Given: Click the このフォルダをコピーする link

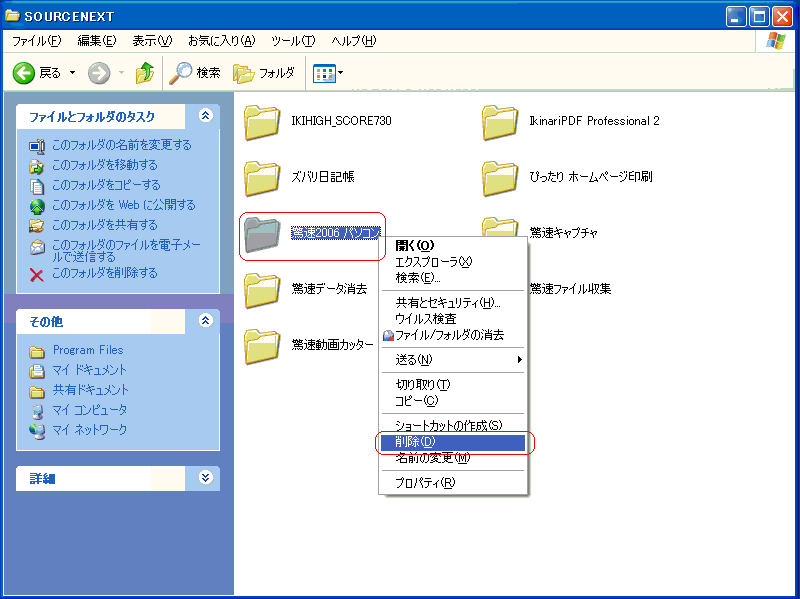Looking at the screenshot, I should (x=106, y=185).
